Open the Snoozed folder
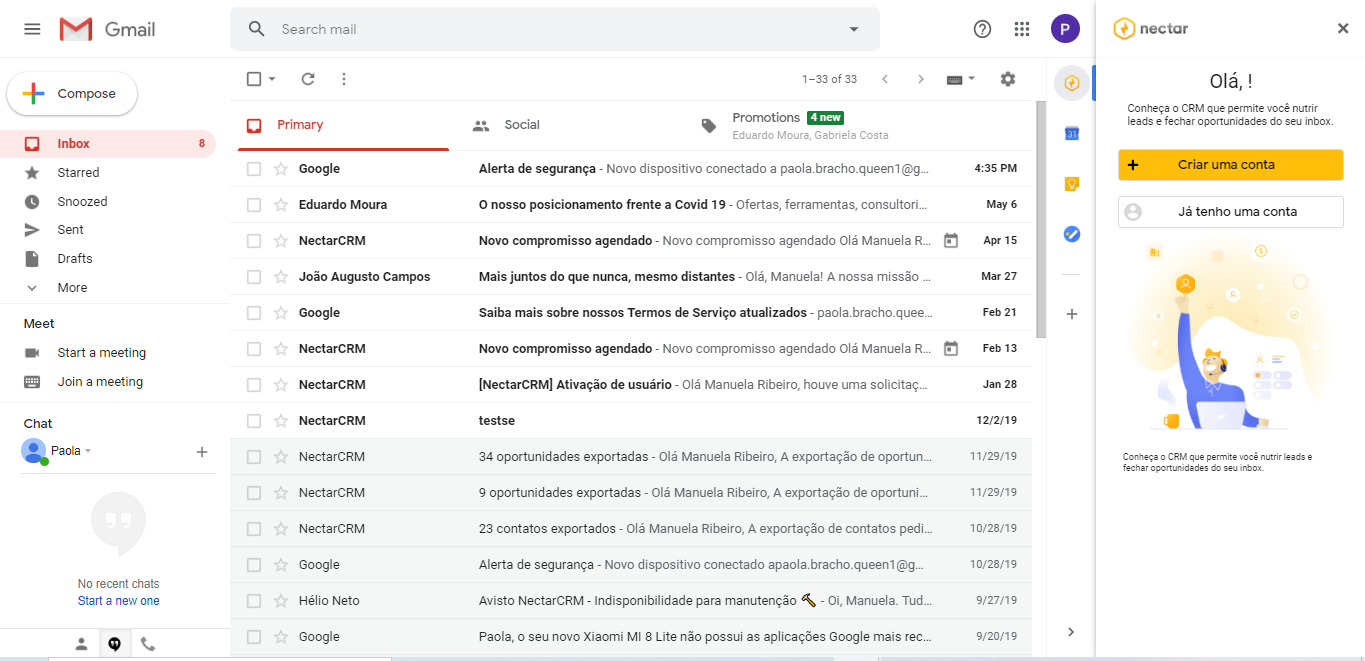 [x=110, y=202]
